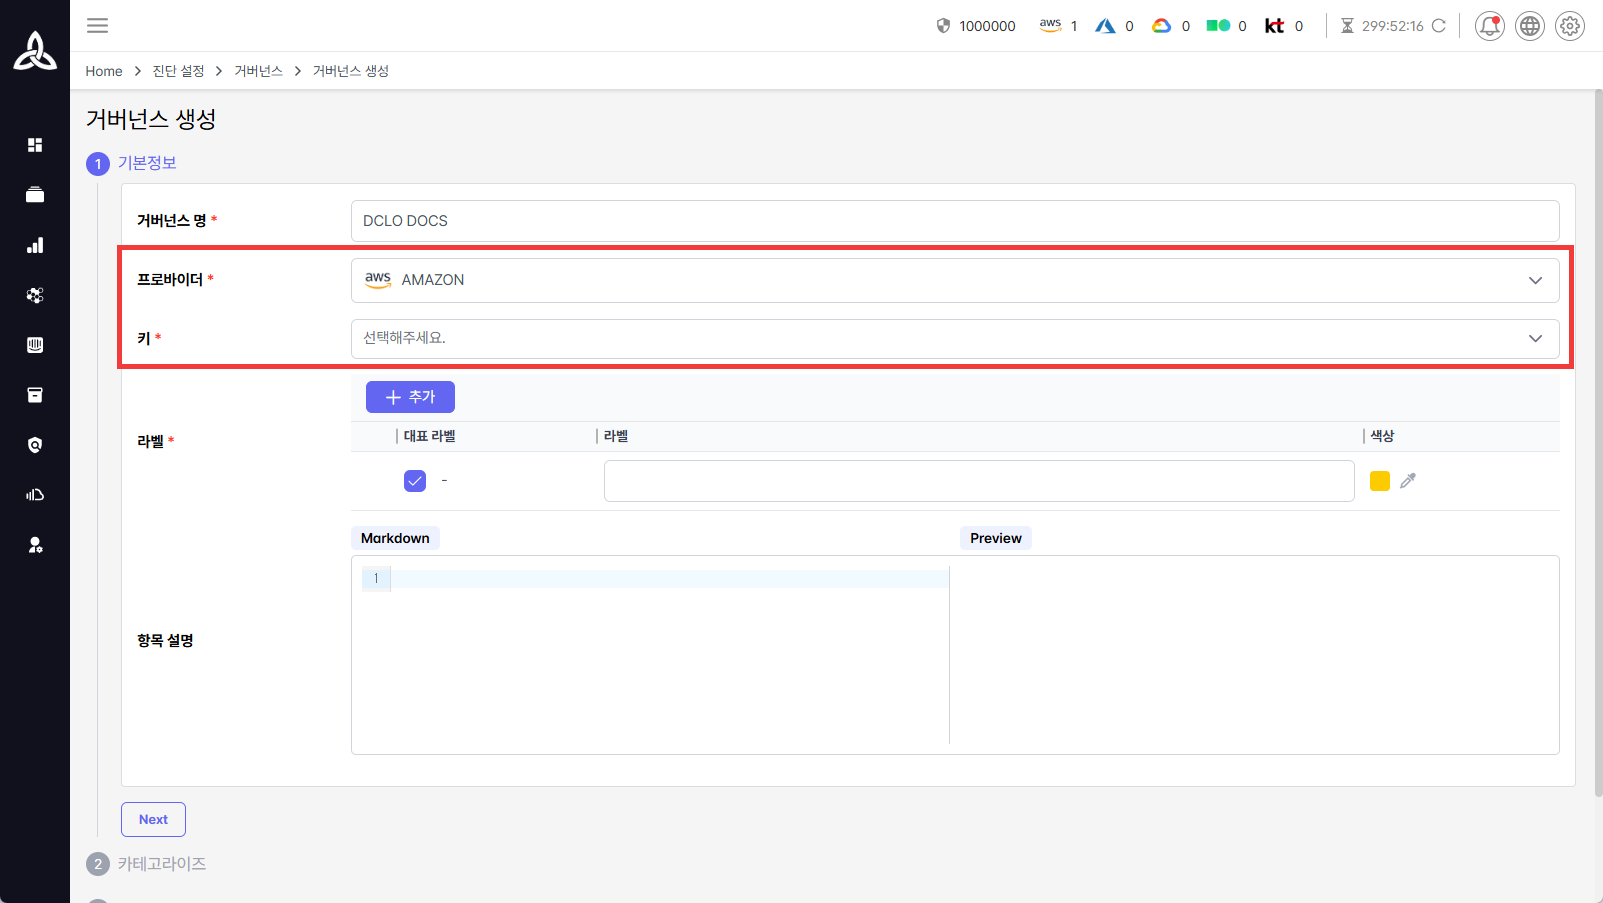Viewport: 1603px width, 903px height.
Task: Click the notification bell icon
Action: [1489, 26]
